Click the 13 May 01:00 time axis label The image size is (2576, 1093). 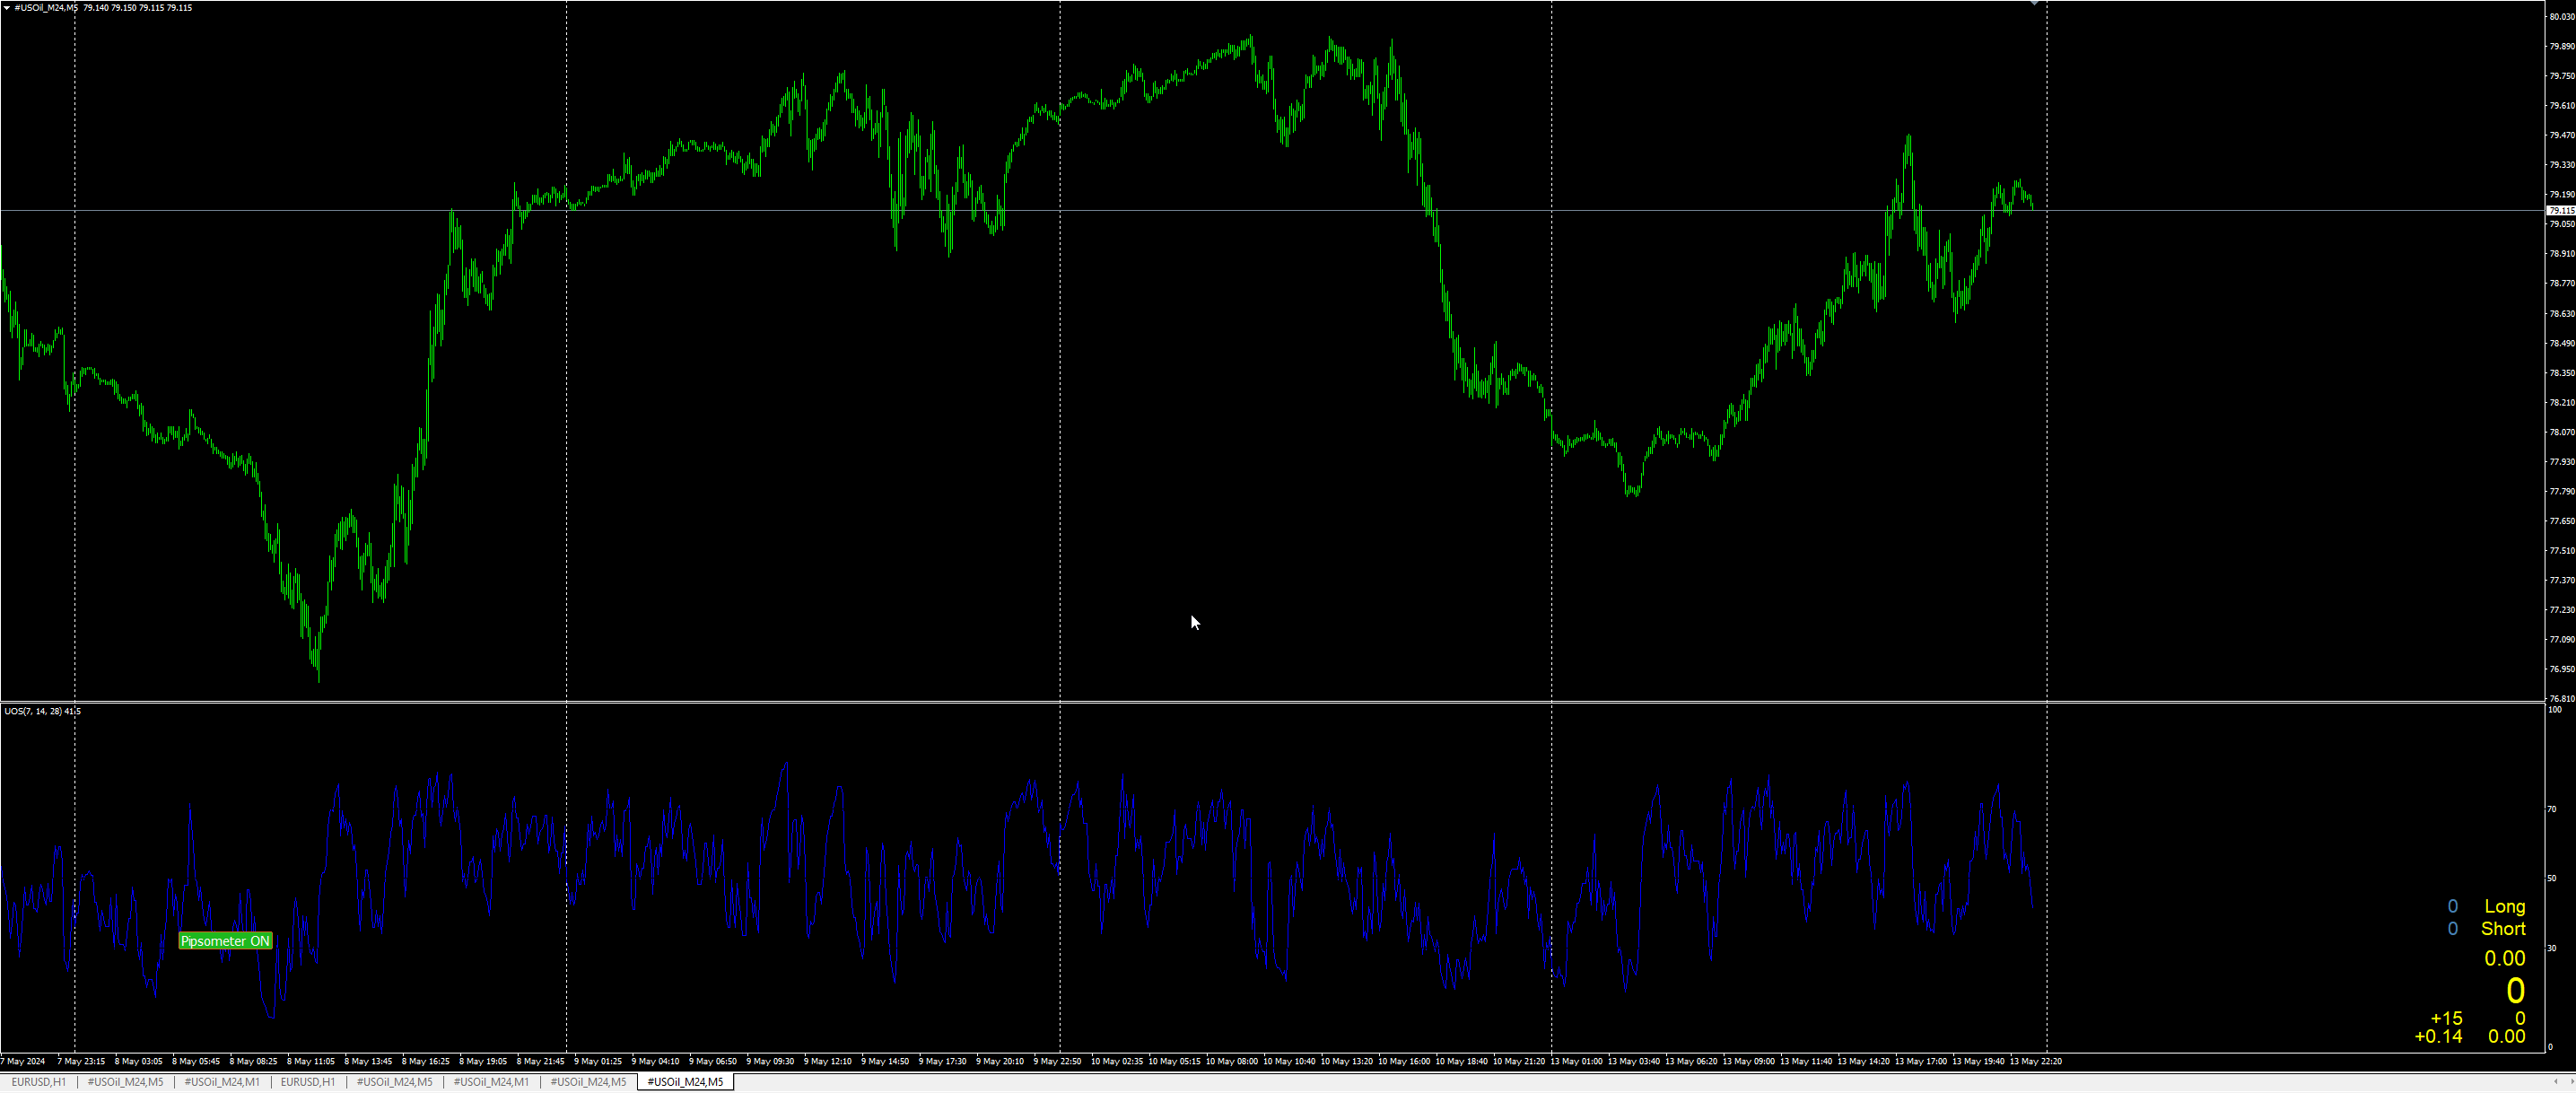click(x=1576, y=1061)
